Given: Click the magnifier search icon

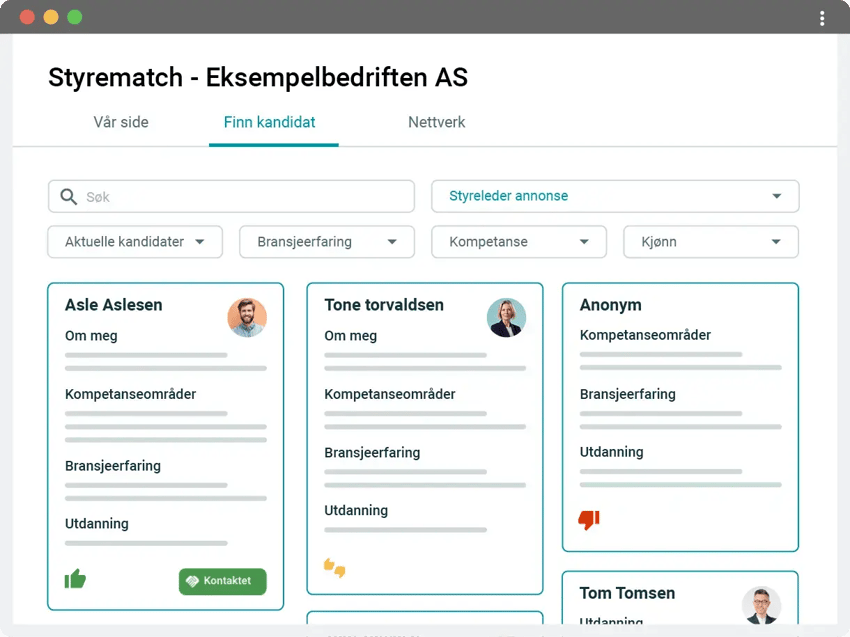Looking at the screenshot, I should click(x=69, y=196).
